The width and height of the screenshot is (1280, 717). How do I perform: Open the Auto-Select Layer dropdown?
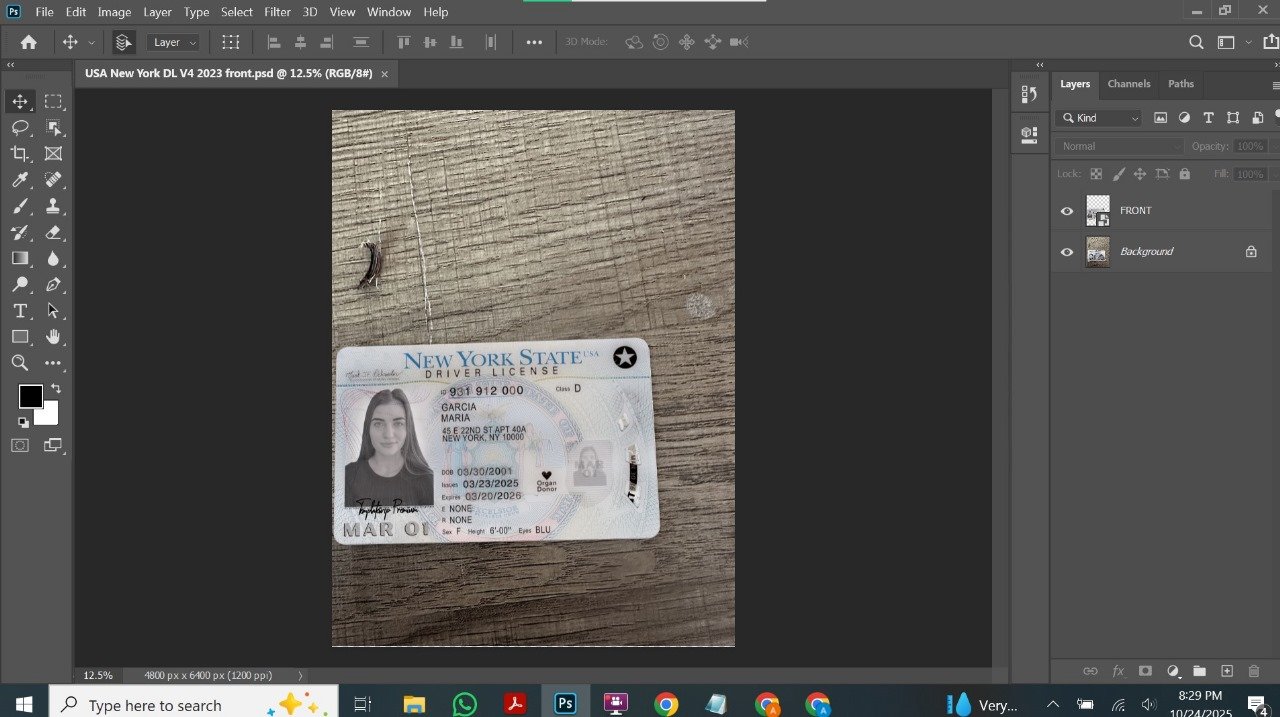(174, 42)
